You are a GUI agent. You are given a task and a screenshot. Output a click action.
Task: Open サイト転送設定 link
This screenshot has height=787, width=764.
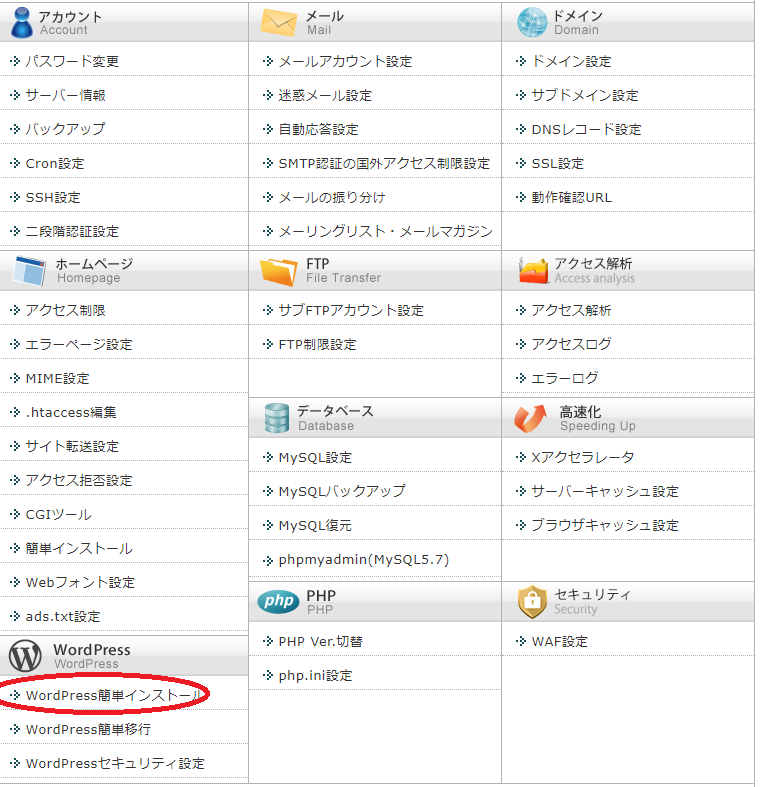tap(72, 446)
